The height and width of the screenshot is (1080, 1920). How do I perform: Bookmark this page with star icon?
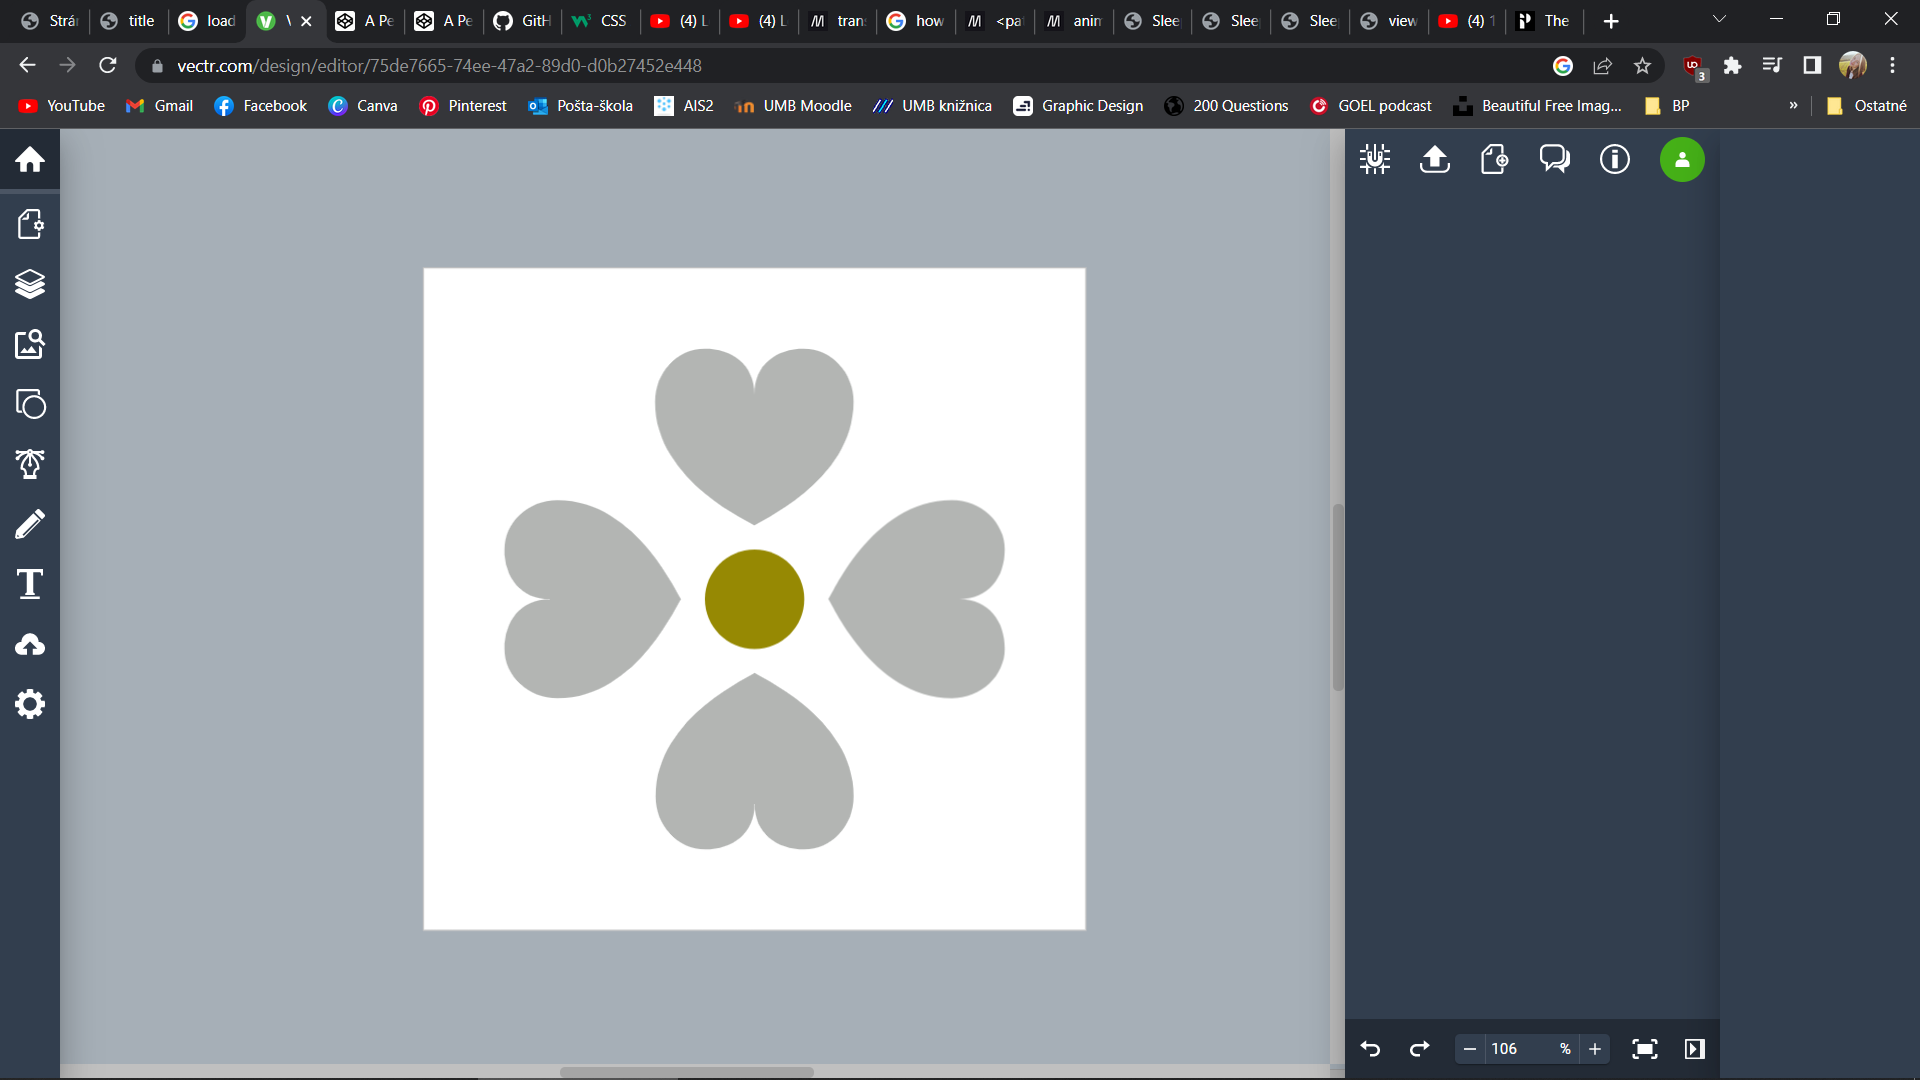1642,66
